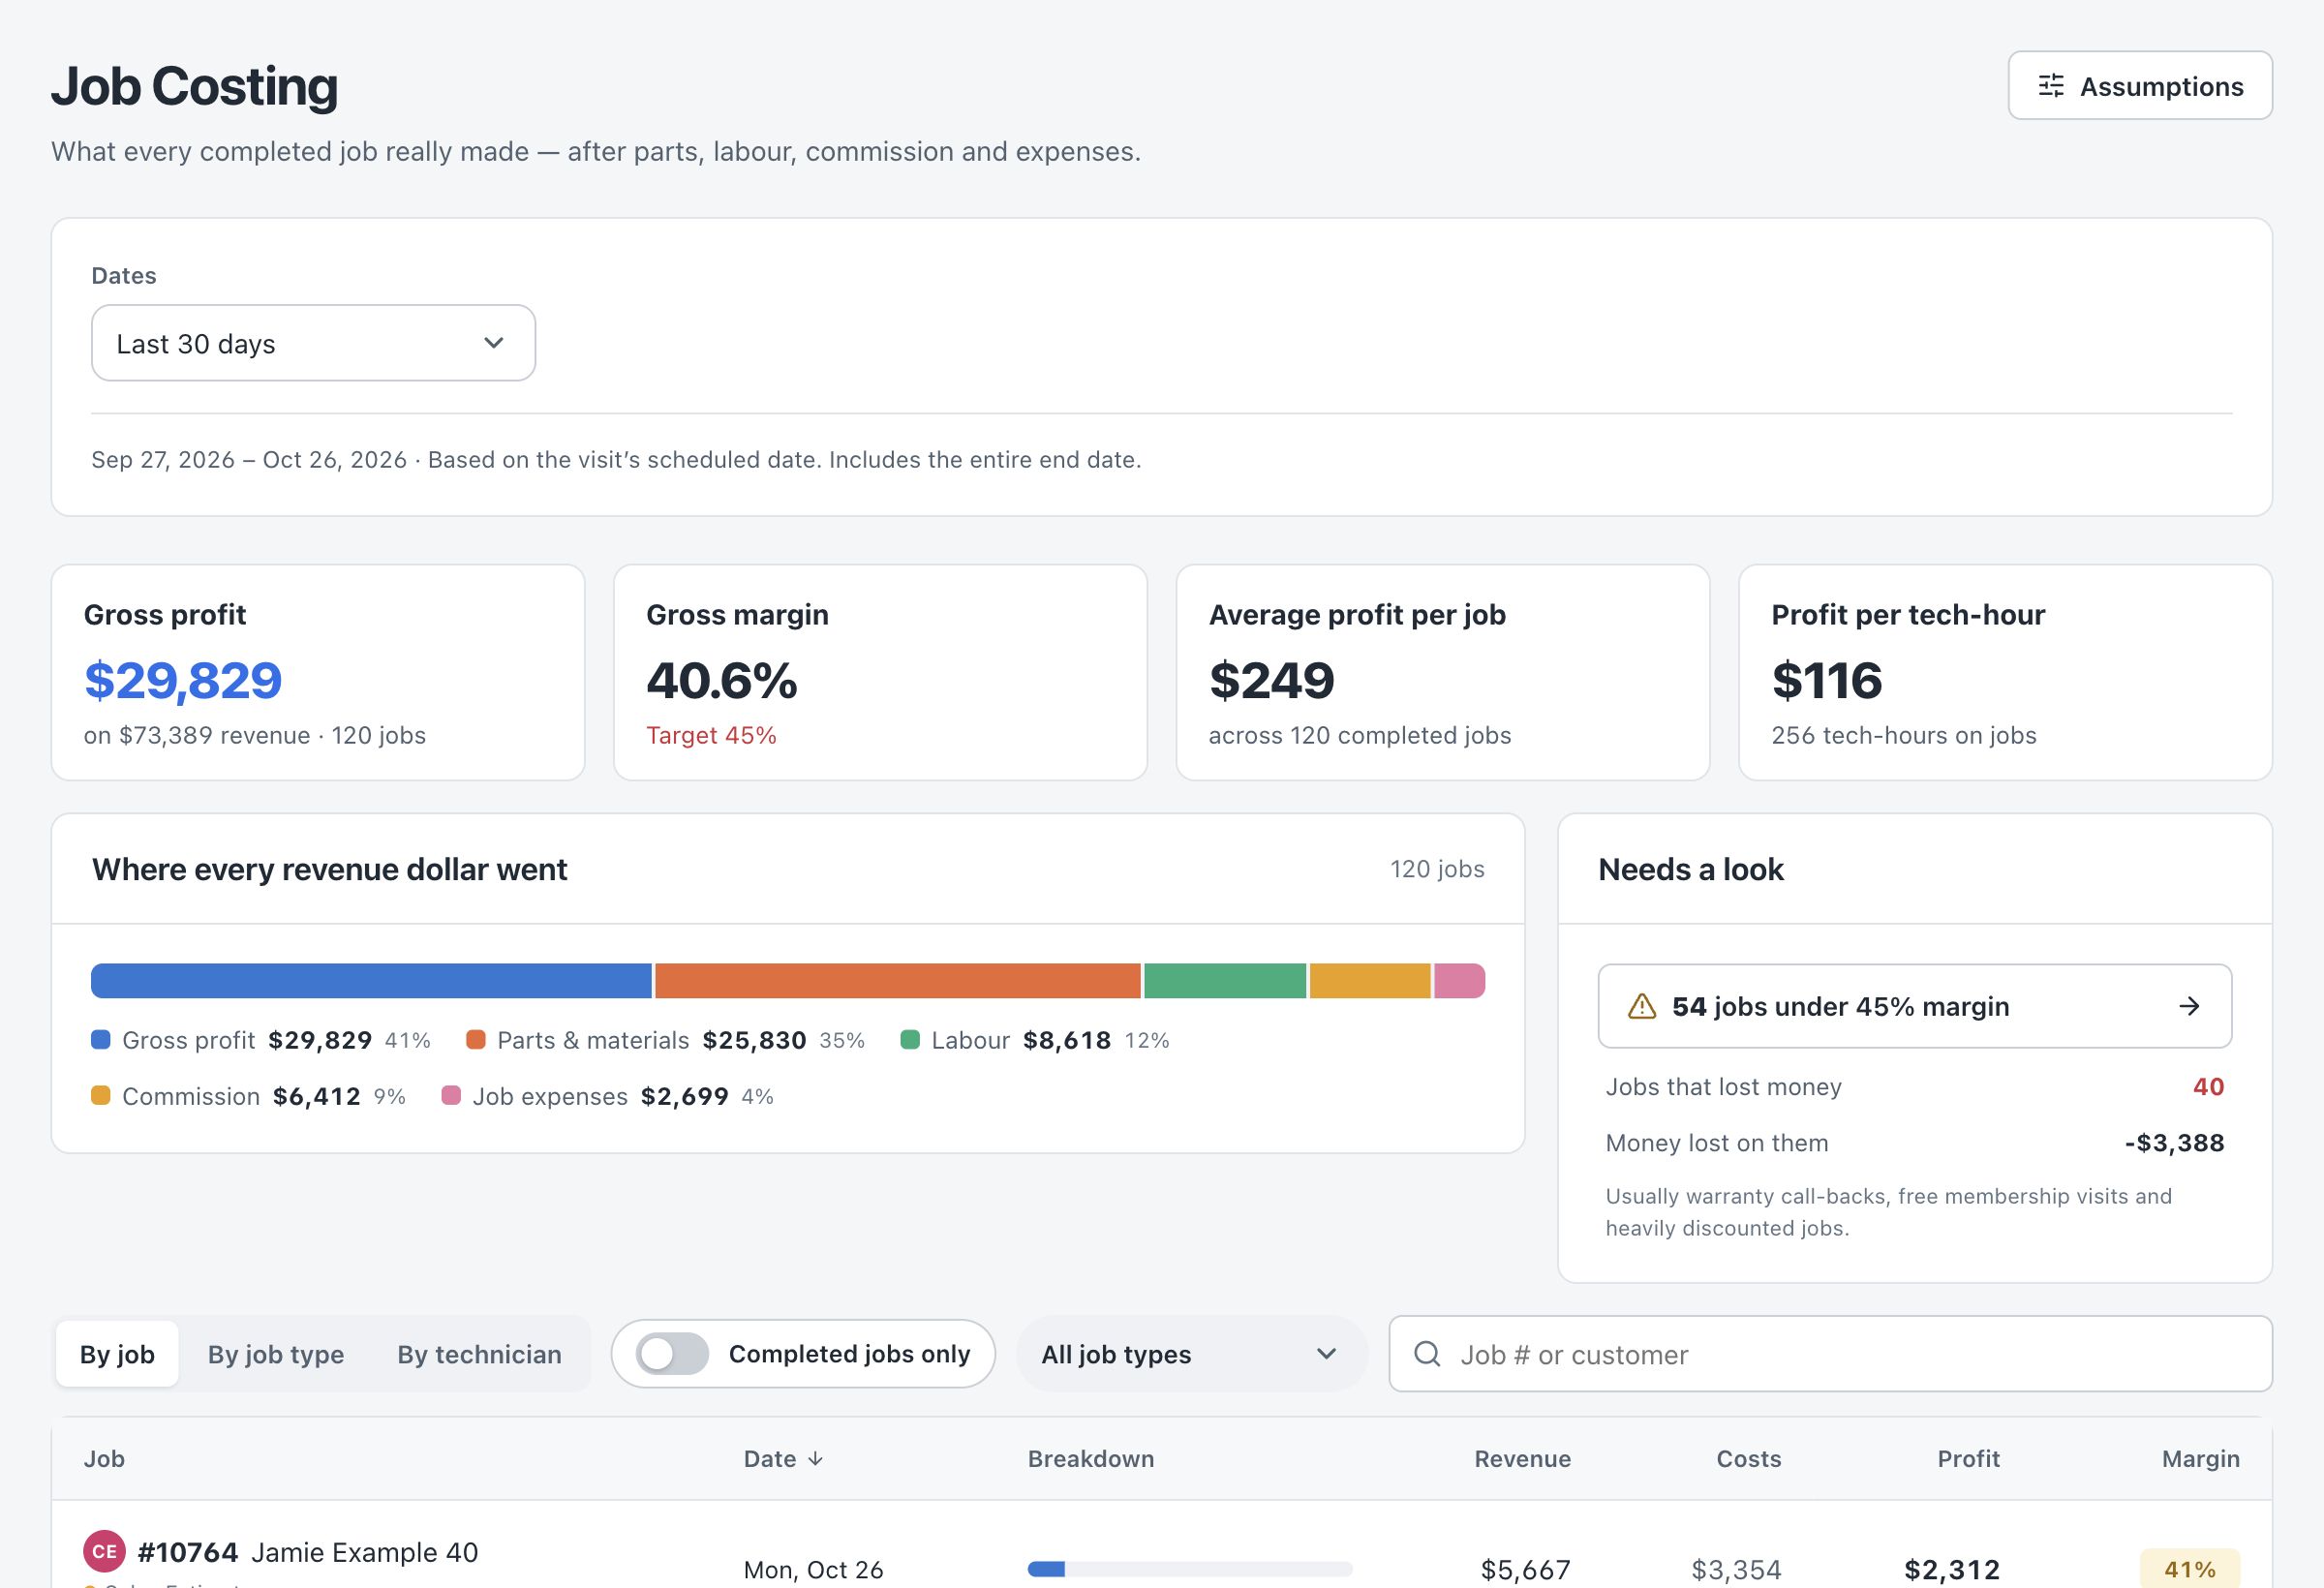
Task: Click the Job # or customer search field
Action: click(x=1830, y=1354)
